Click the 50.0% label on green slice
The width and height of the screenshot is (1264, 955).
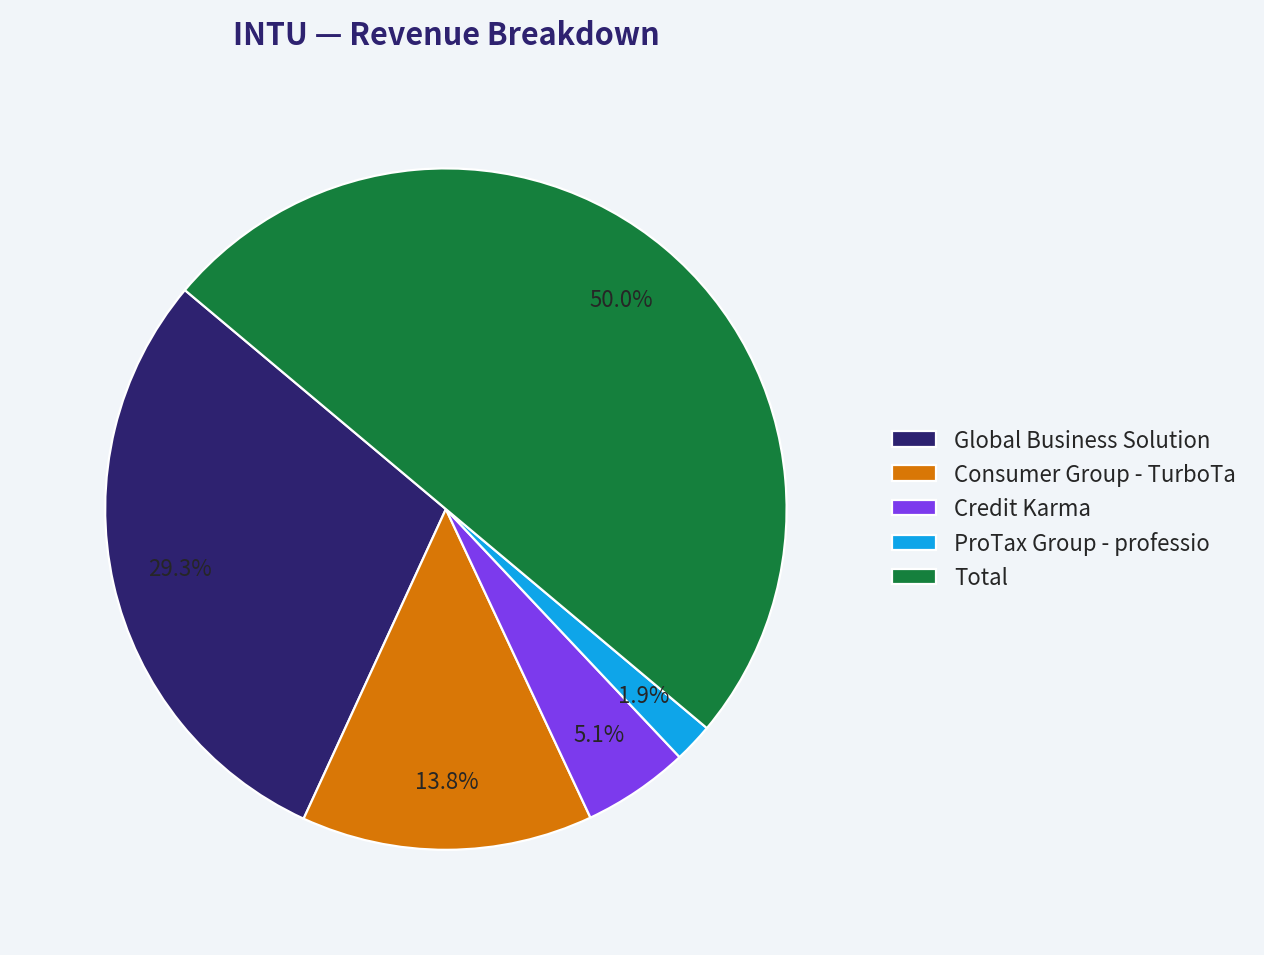tap(621, 299)
